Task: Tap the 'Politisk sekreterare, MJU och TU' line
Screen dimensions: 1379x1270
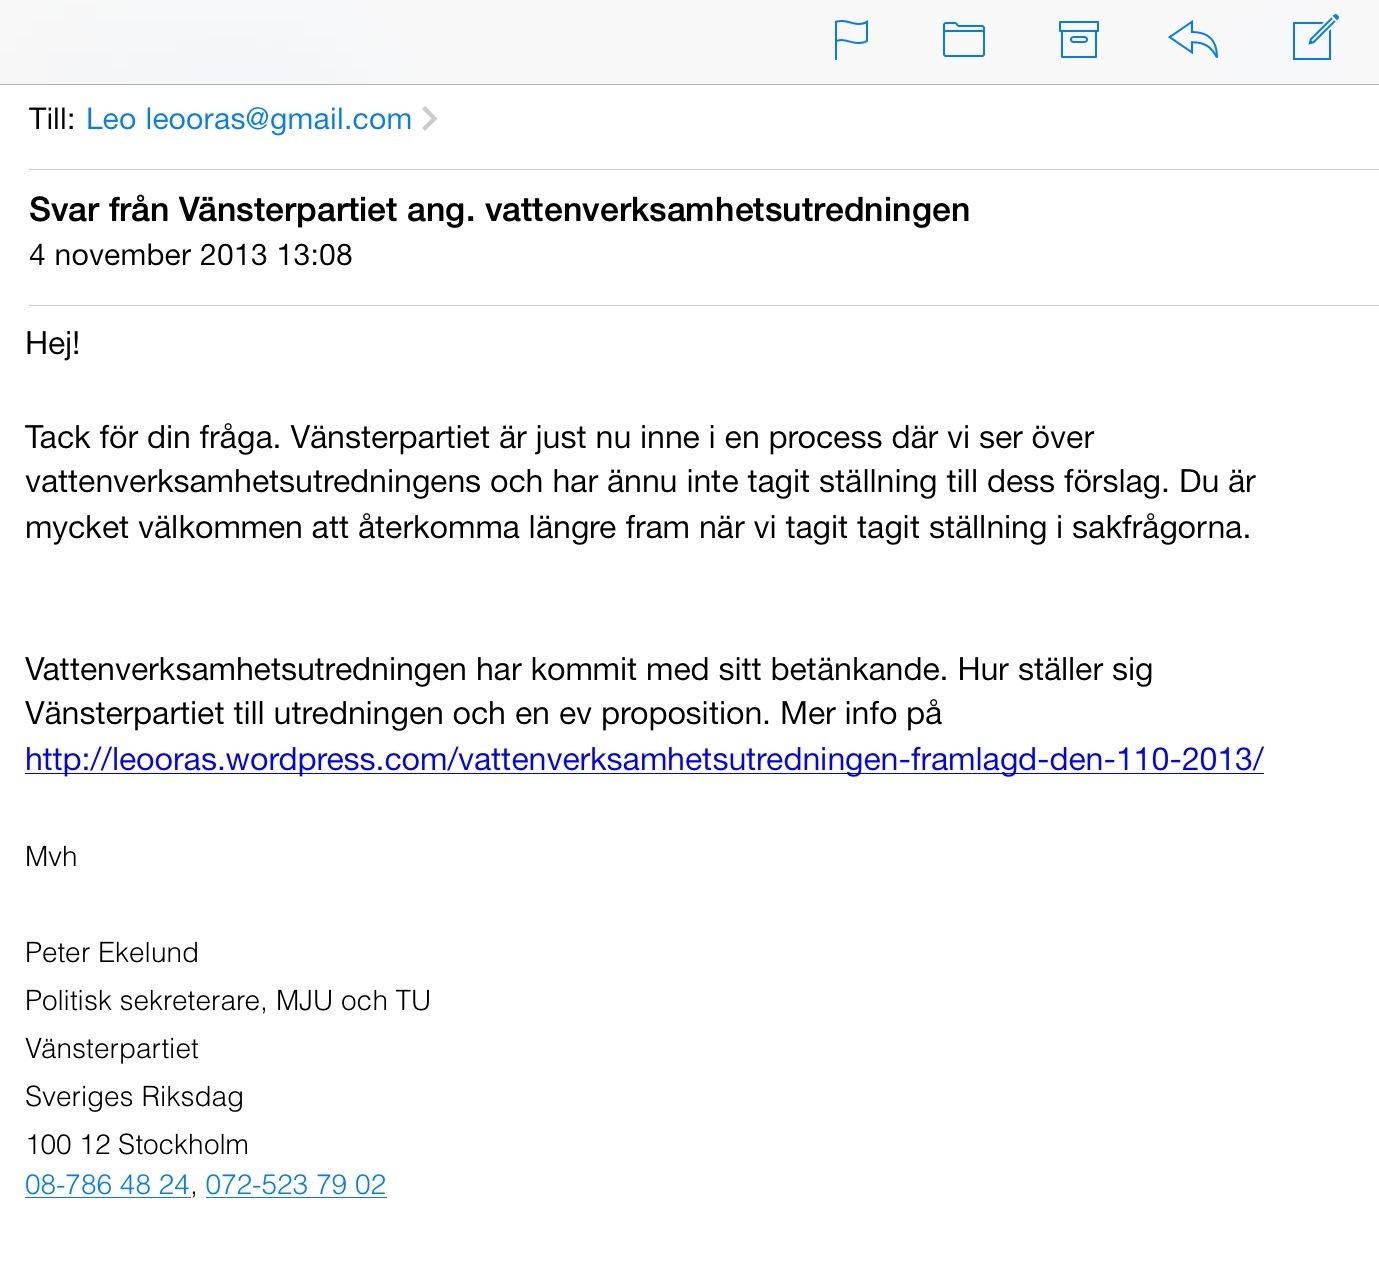Action: [228, 1001]
